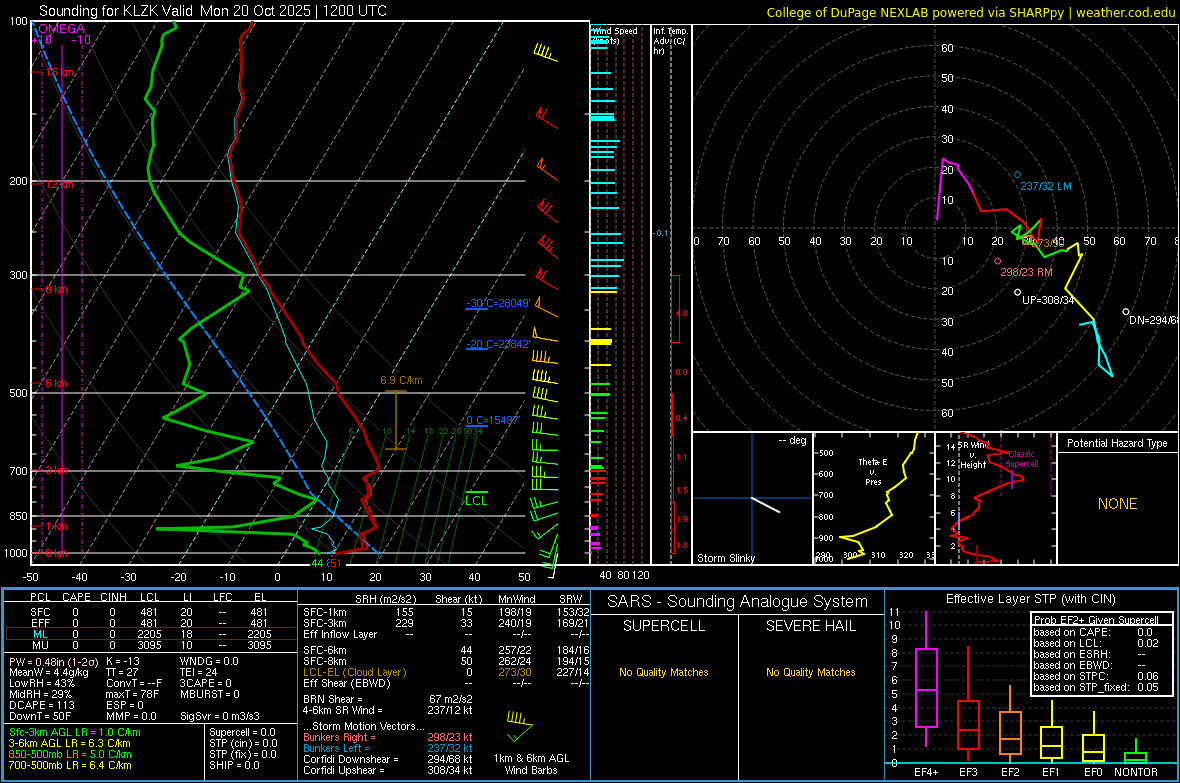Click the "237/32 LM" hodograph label
The height and width of the screenshot is (783, 1180).
1046,186
